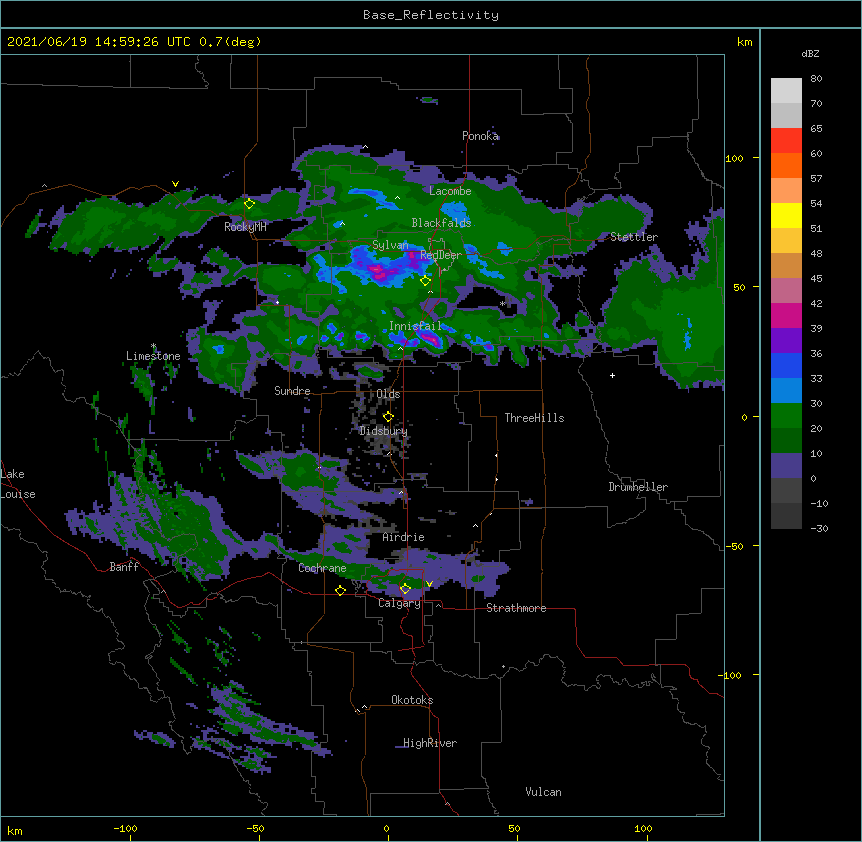Screen dimensions: 862x842
Task: Pick the bright yellow 54 dBZ legend swatch
Action: click(x=786, y=215)
